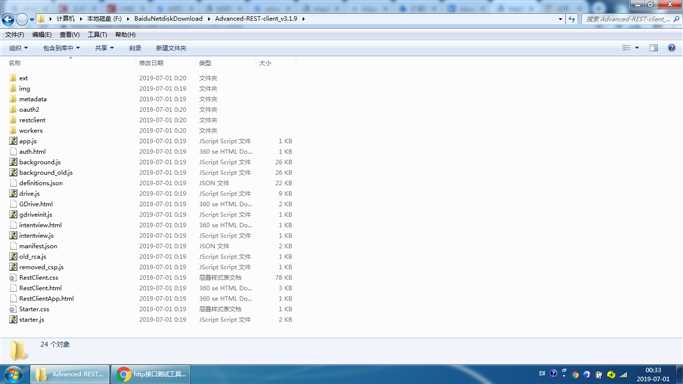The width and height of the screenshot is (683, 384).
Task: Click the background.js script icon
Action: click(x=13, y=162)
